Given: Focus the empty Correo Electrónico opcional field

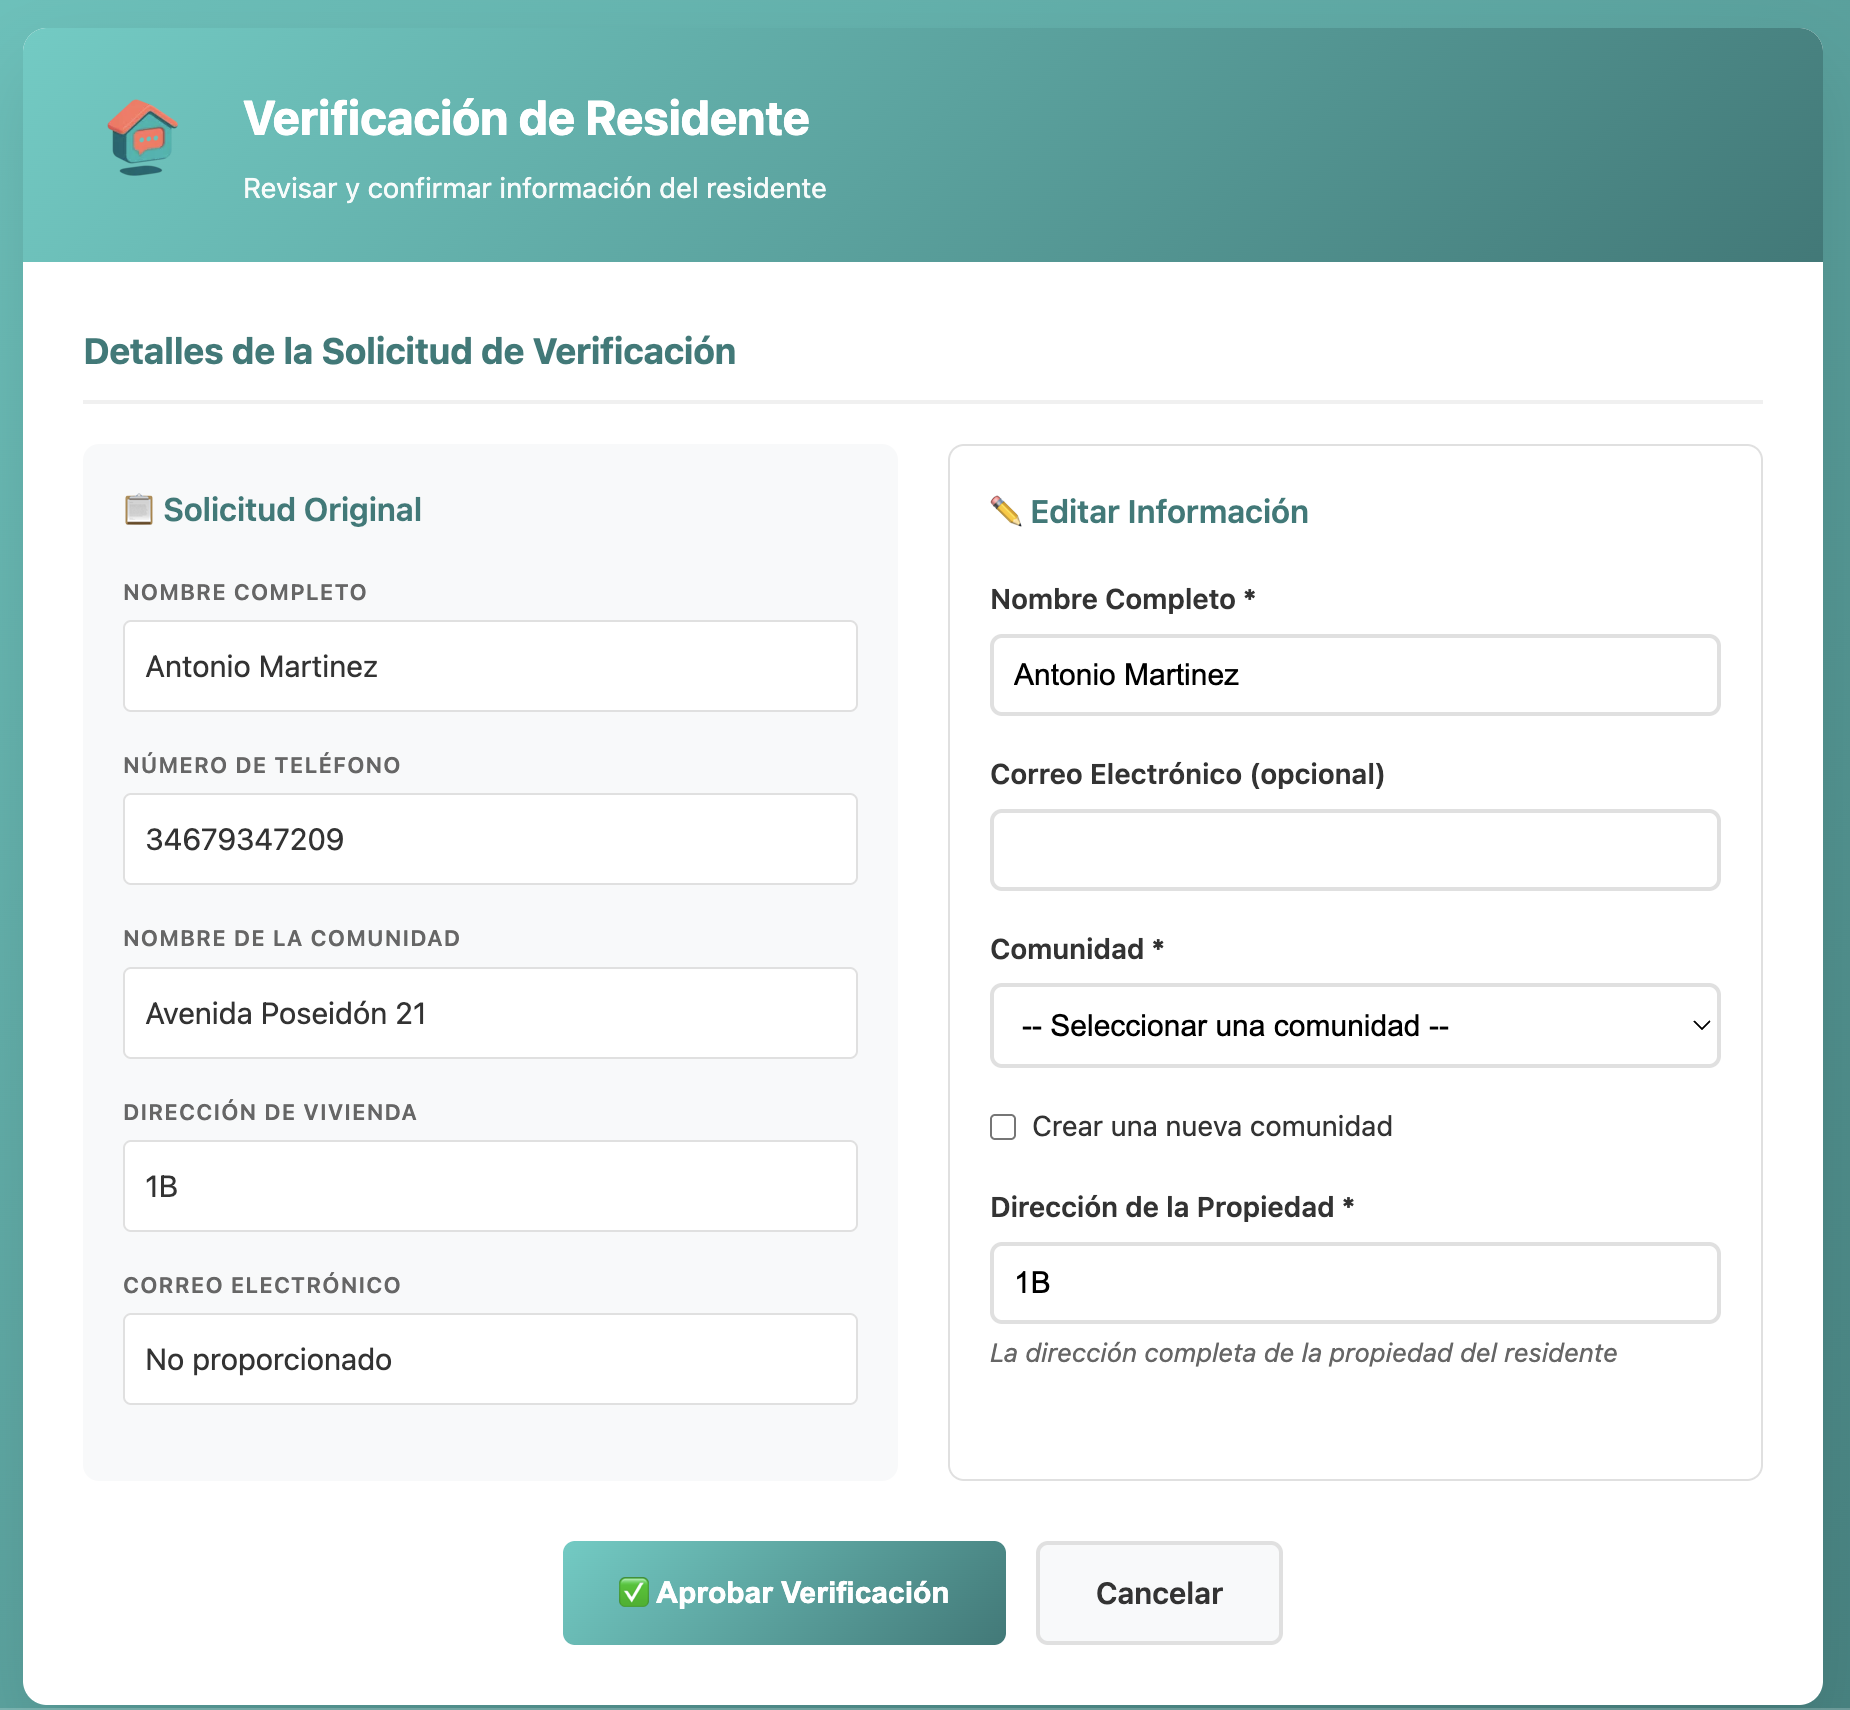Looking at the screenshot, I should (1354, 849).
